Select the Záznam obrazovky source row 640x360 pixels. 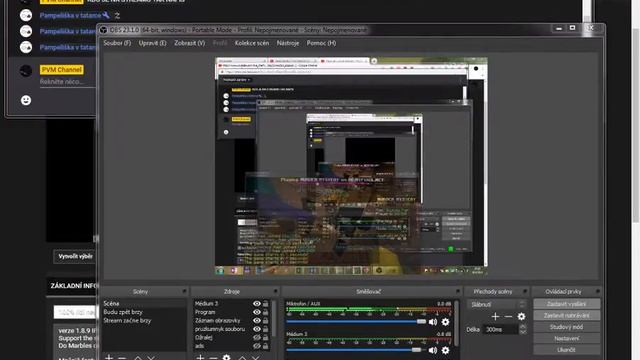[231, 321]
